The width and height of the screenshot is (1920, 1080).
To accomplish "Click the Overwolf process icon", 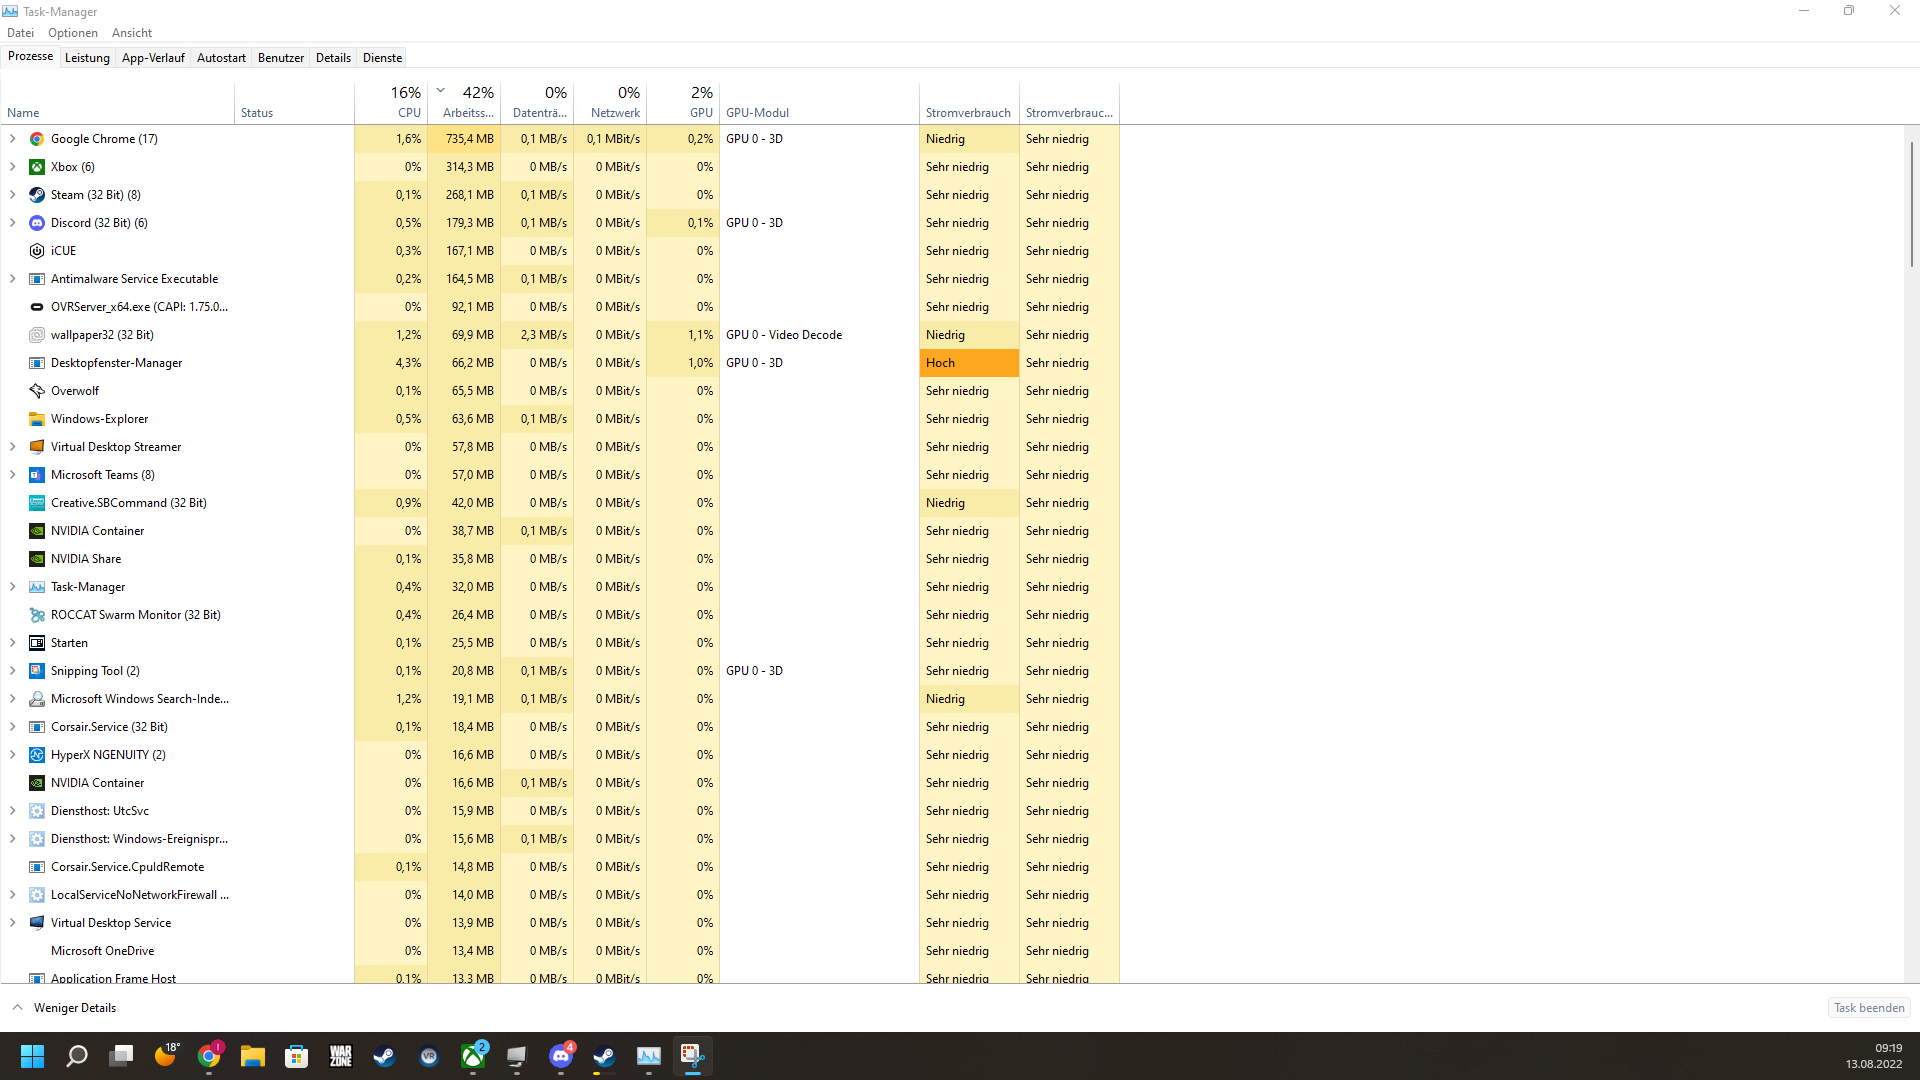I will (37, 391).
